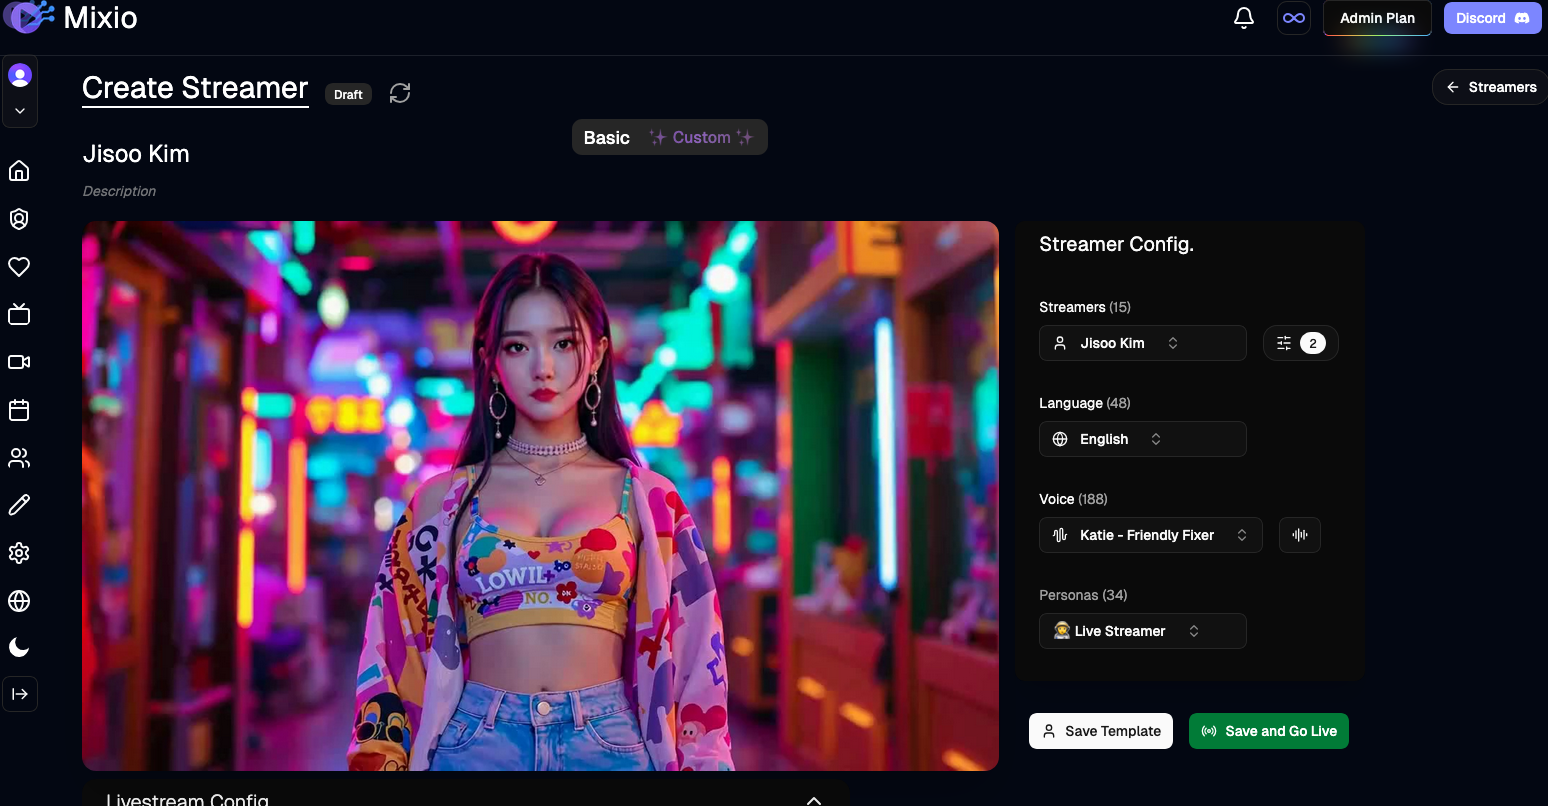Open the English language dropdown
Image resolution: width=1548 pixels, height=806 pixels.
(x=1142, y=439)
